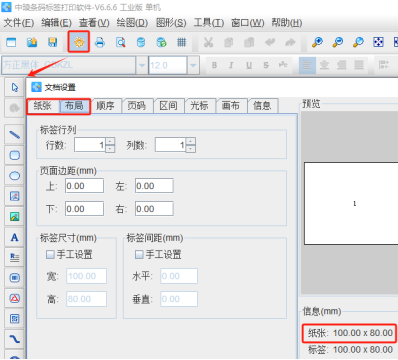The image size is (398, 360).
Task: Open the 工具(T) menu
Action: [209, 23]
